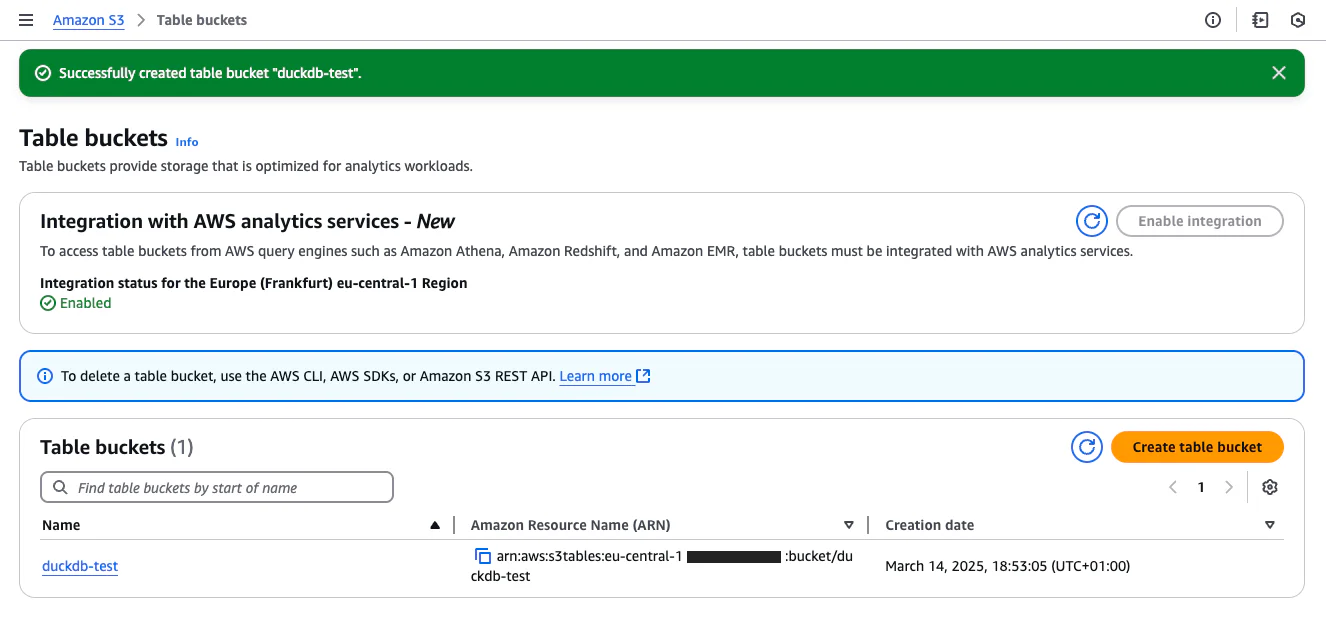Viewport: 1326px width, 623px height.
Task: Click the Name column header
Action: [61, 525]
